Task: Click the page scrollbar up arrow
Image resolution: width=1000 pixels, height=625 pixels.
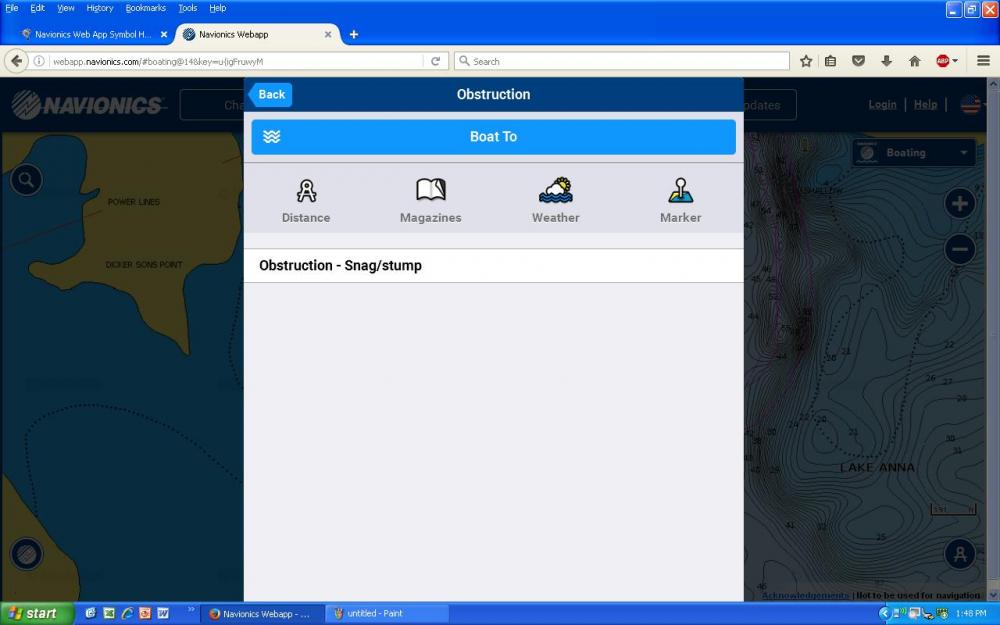Action: coord(993,84)
